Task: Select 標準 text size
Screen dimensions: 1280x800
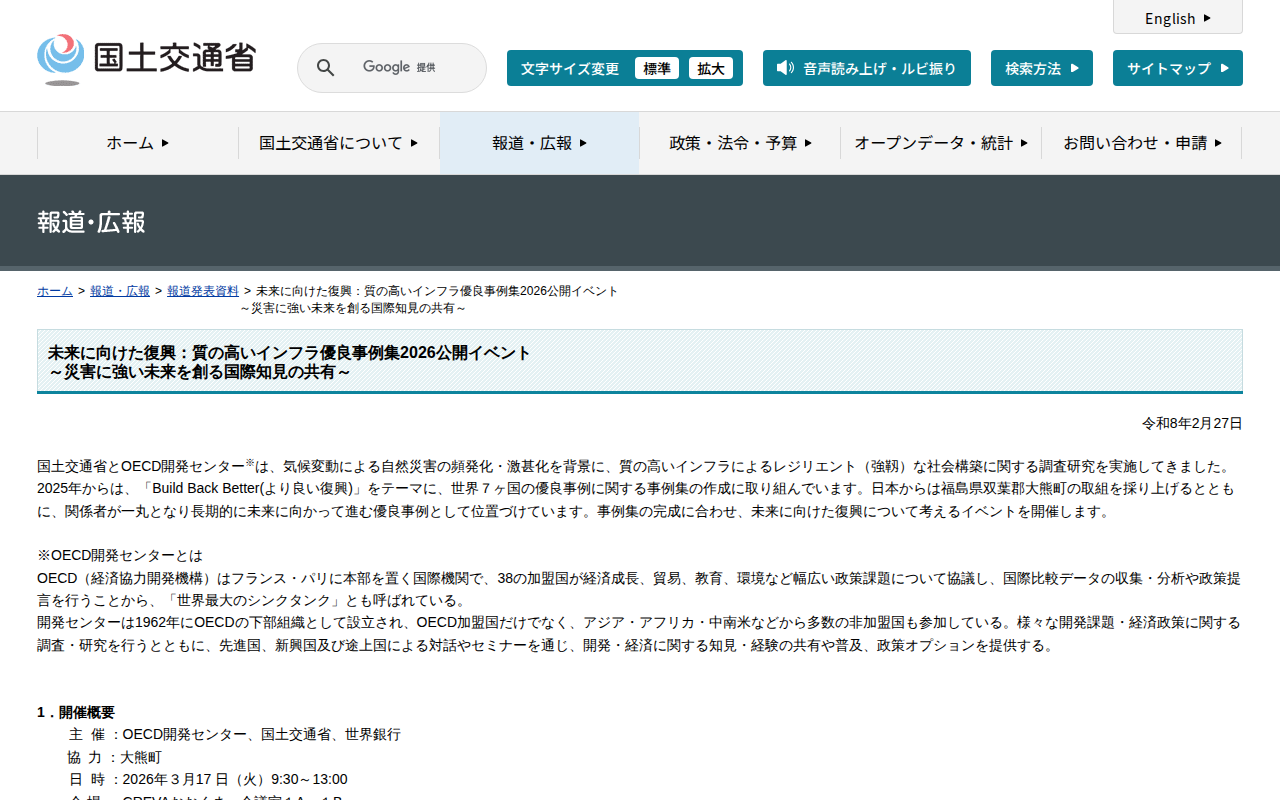Action: click(657, 68)
